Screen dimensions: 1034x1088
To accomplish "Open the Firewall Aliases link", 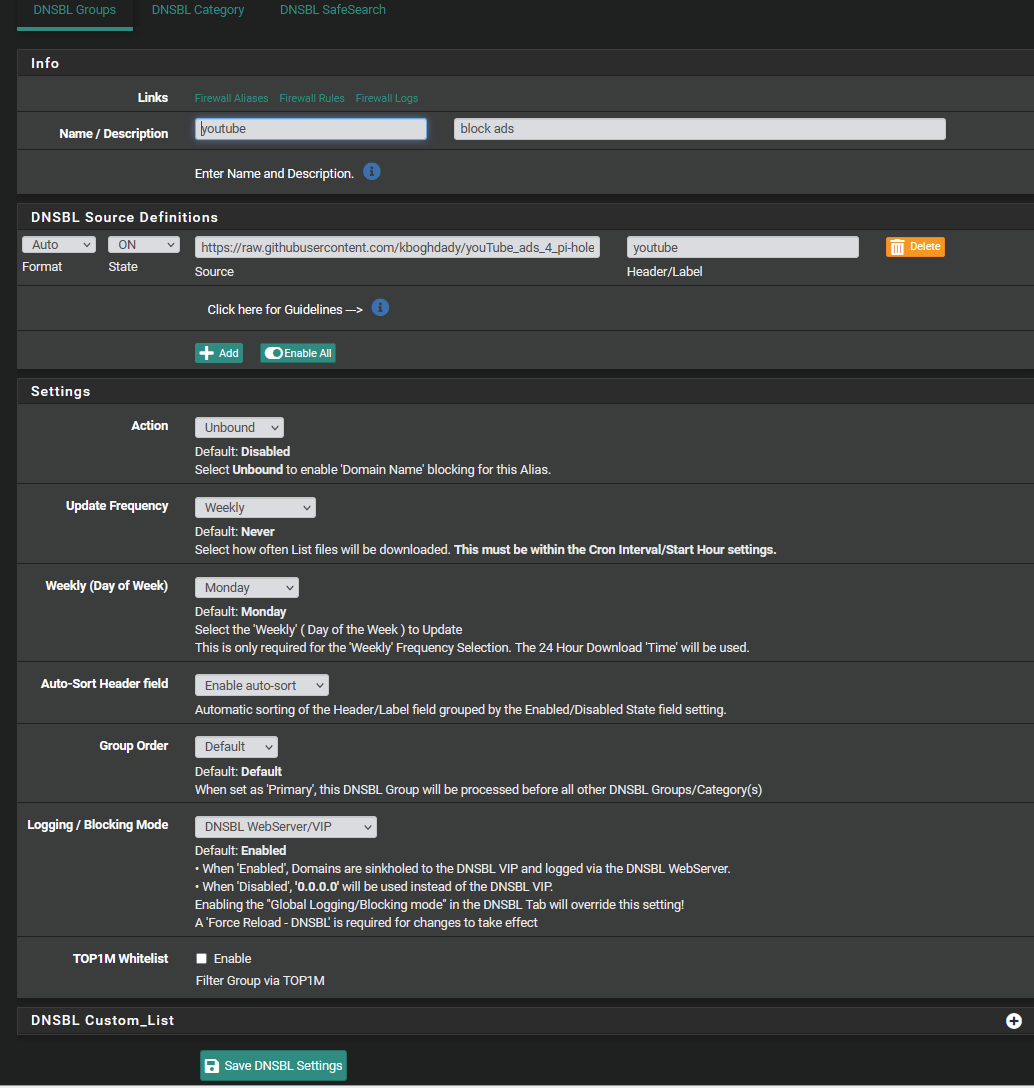I will 231,99.
